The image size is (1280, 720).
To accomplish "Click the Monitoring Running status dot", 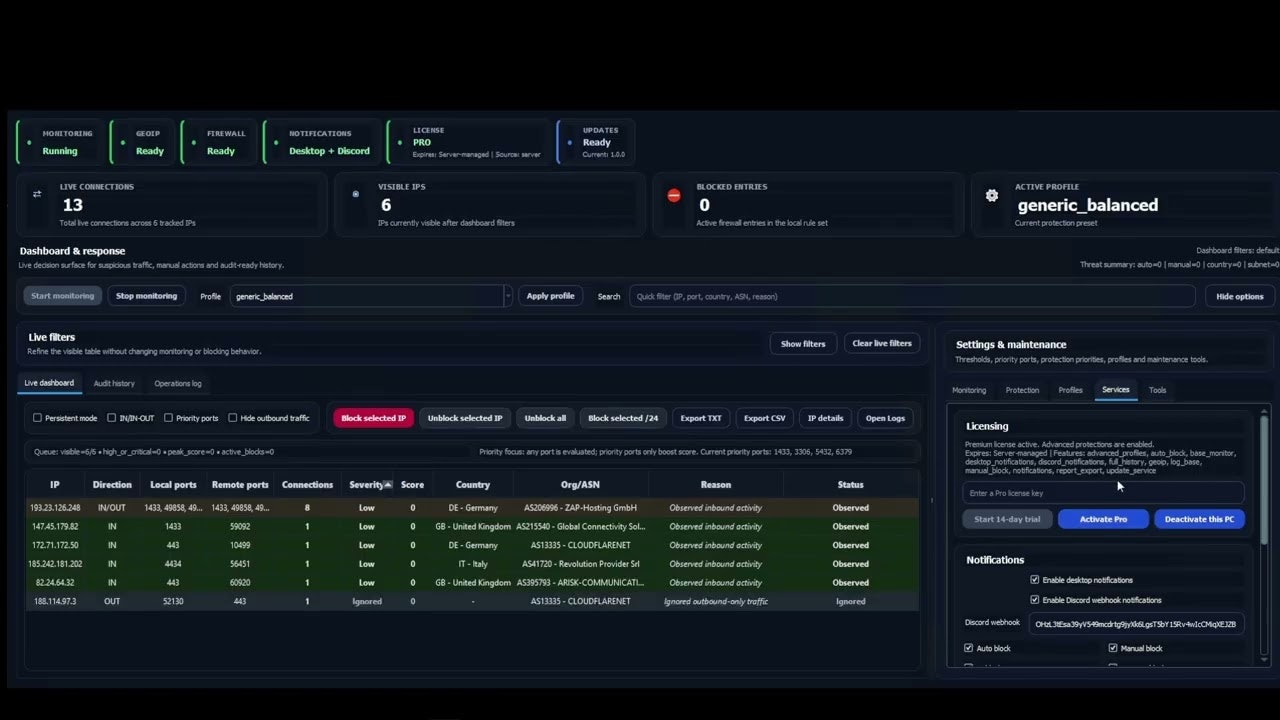I will pos(29,143).
